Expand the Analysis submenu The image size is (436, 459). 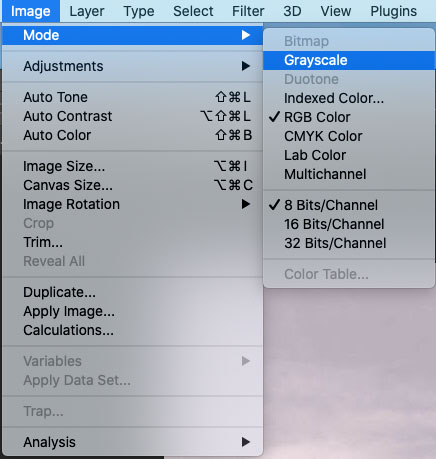pyautogui.click(x=132, y=442)
